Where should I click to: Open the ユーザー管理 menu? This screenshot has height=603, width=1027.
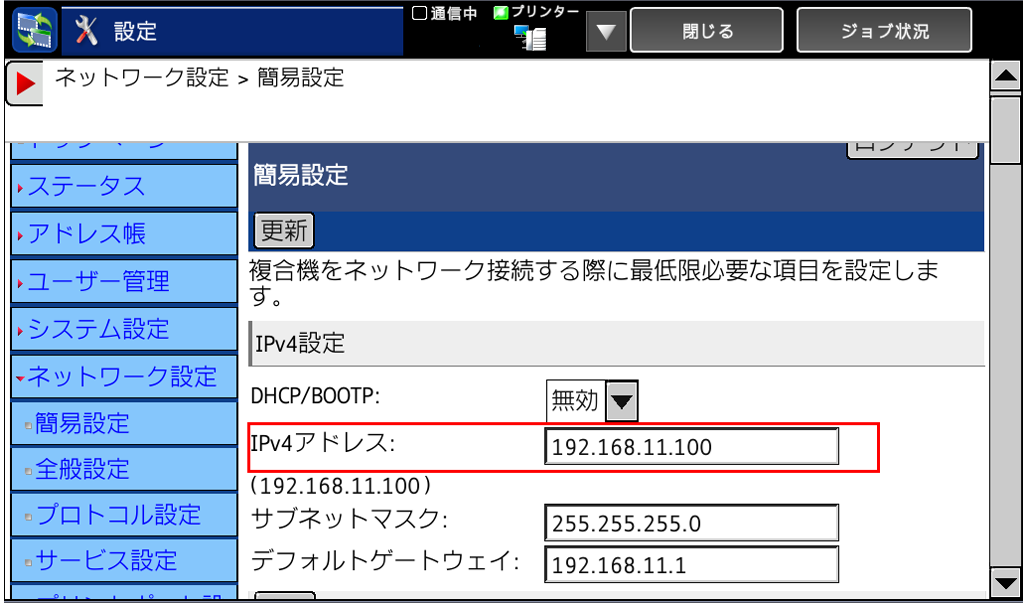click(x=98, y=282)
